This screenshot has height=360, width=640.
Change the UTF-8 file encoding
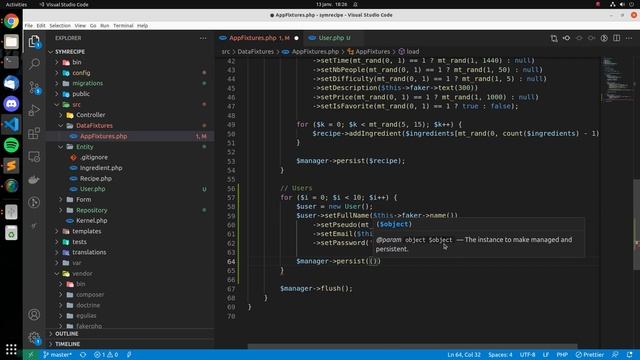click(527, 355)
